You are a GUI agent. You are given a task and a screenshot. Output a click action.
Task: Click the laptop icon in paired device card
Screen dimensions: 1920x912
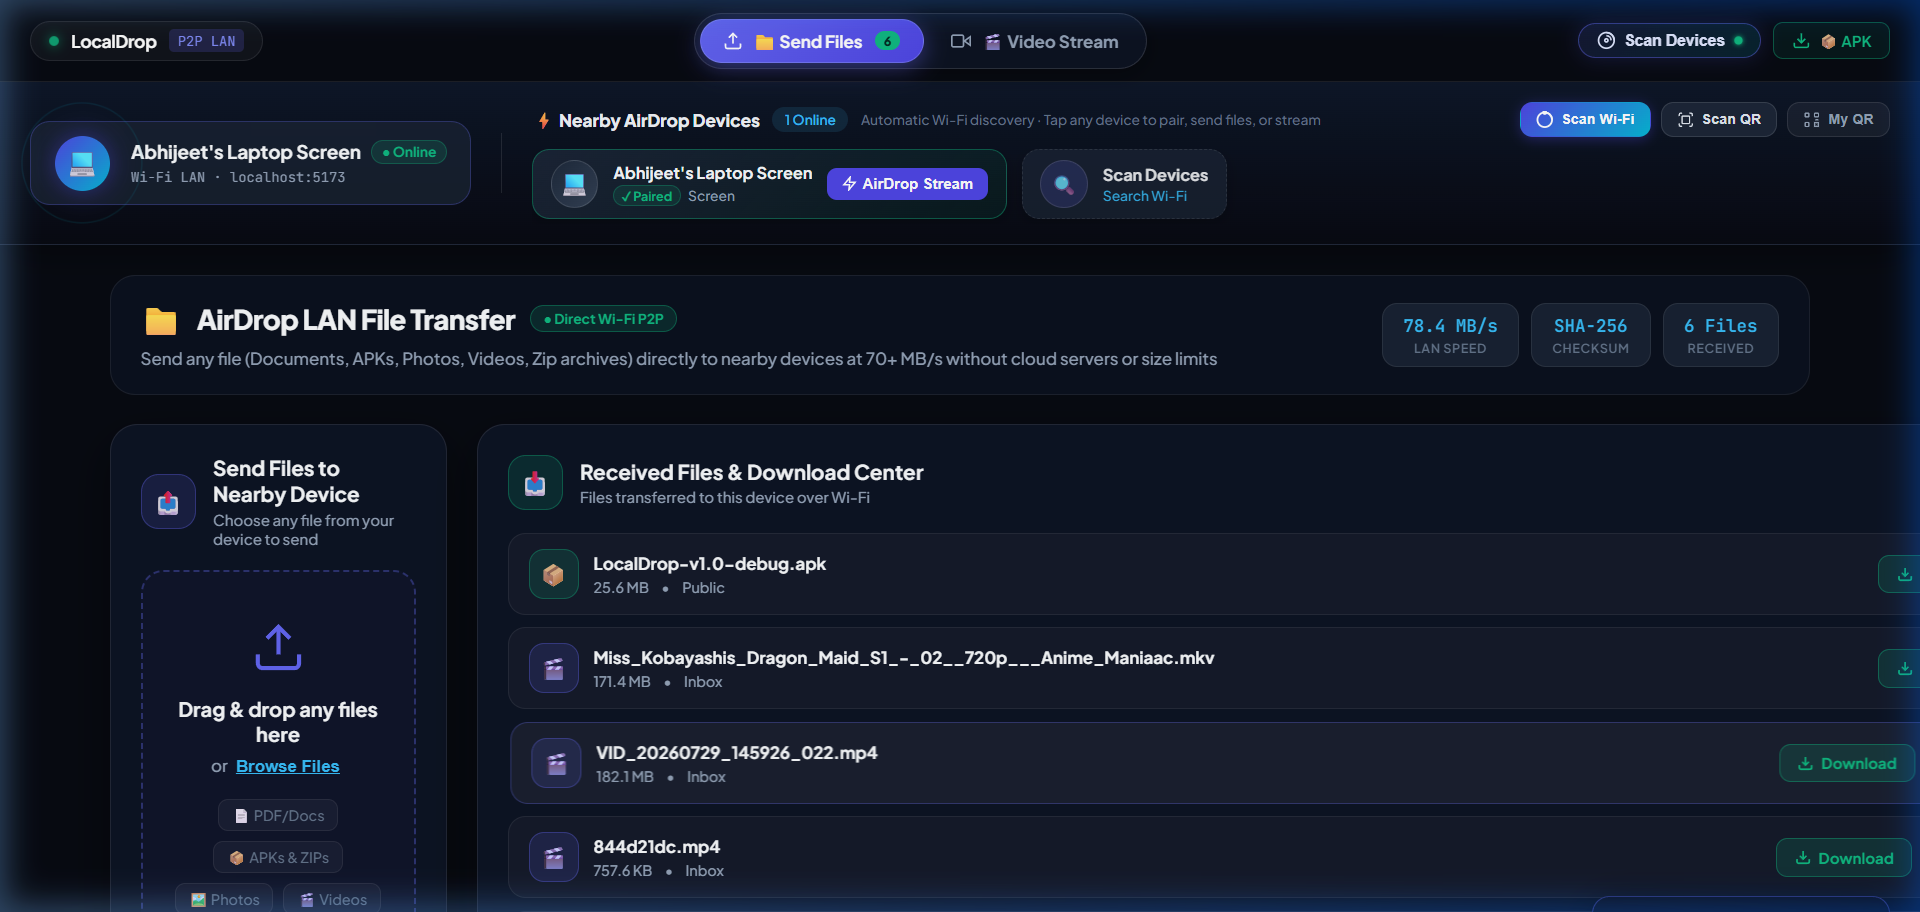click(574, 184)
